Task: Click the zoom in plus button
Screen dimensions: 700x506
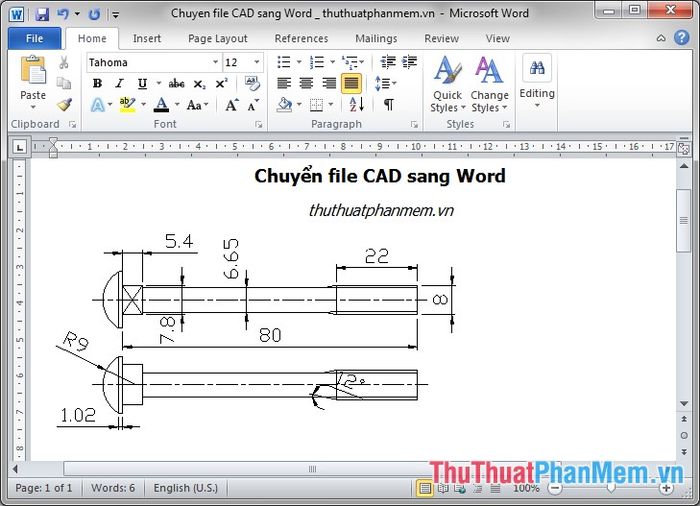Action: [666, 488]
